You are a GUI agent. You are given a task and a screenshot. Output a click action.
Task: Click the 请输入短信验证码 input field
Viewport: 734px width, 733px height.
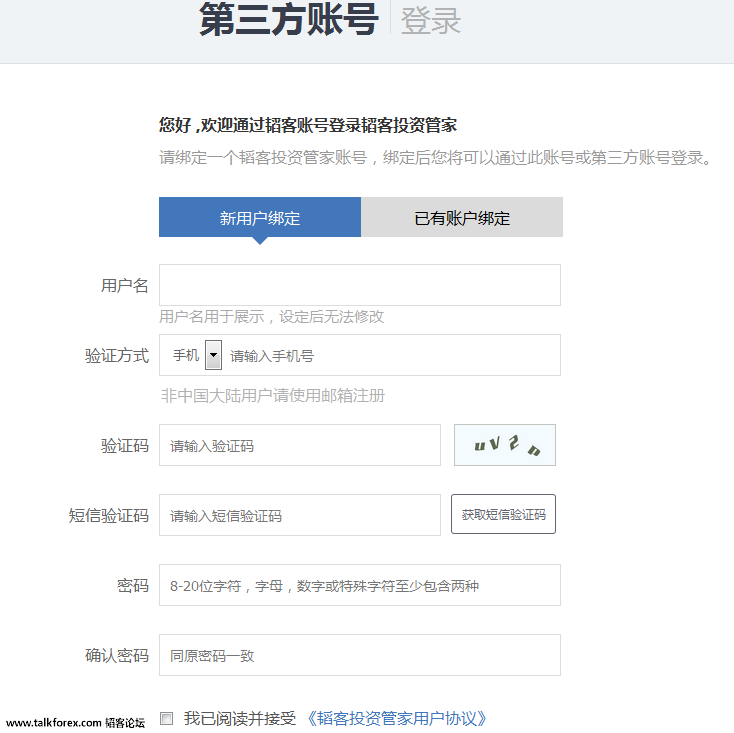point(300,515)
